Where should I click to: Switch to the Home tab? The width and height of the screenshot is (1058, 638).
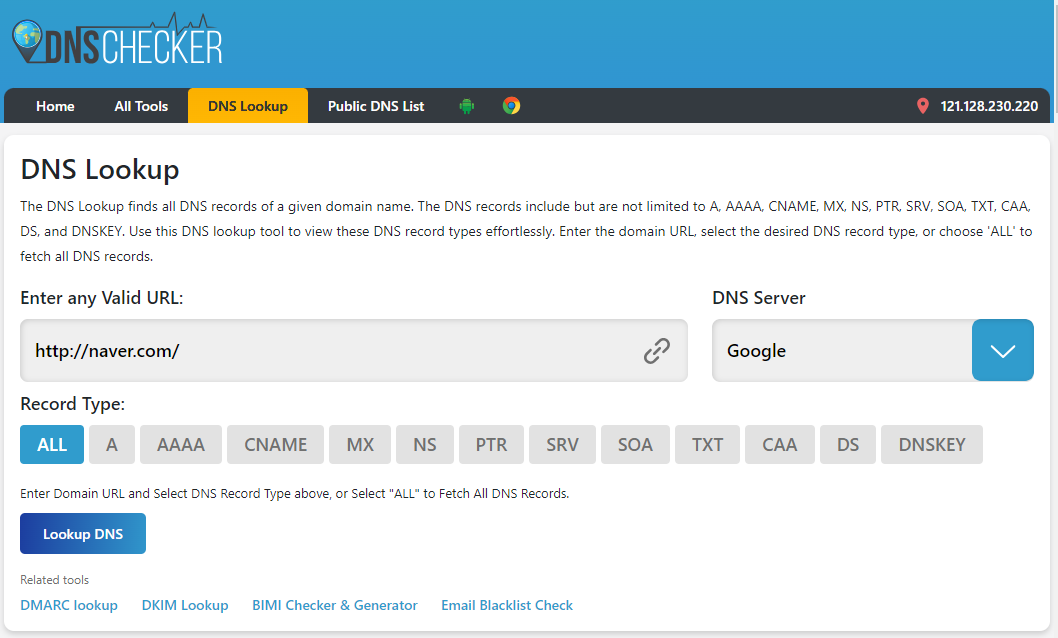click(55, 105)
